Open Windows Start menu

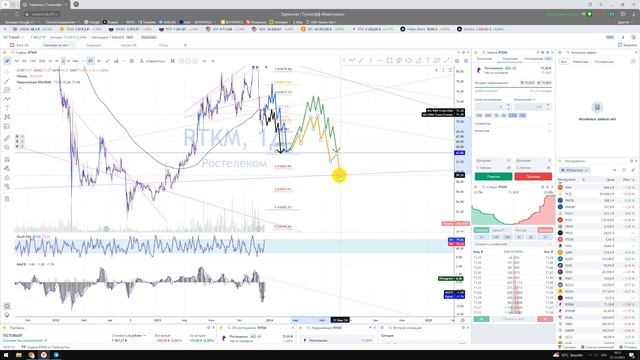(x=6, y=355)
